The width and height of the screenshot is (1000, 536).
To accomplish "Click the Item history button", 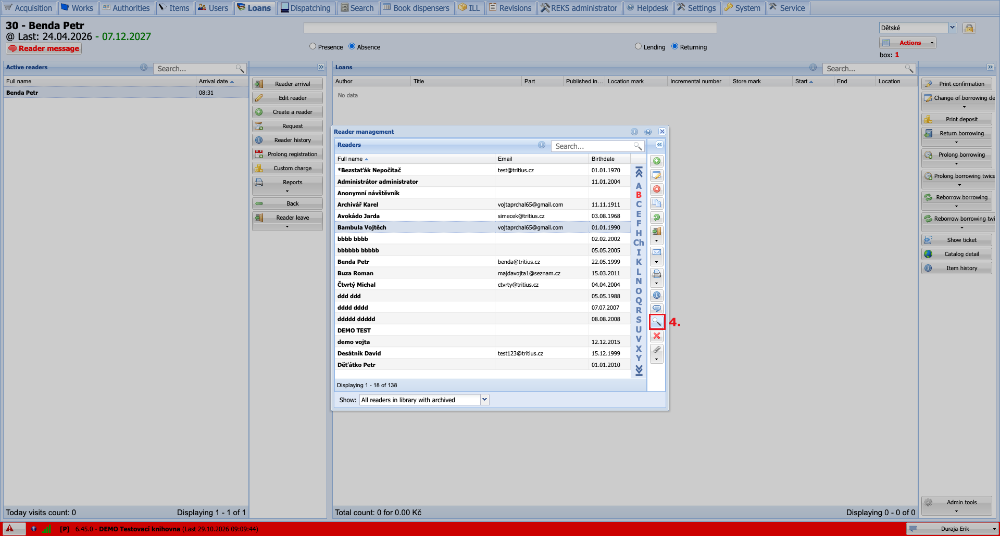I will pyautogui.click(x=957, y=268).
